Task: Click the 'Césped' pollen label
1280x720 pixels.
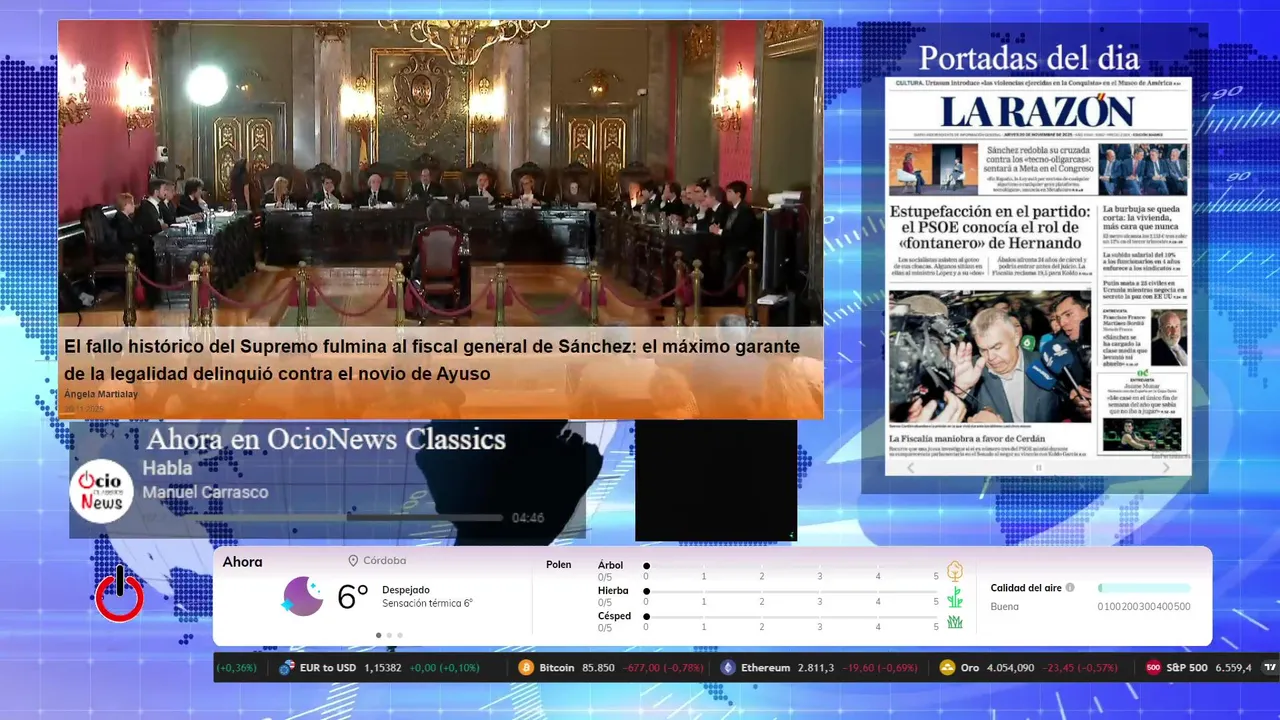Action: coord(615,616)
